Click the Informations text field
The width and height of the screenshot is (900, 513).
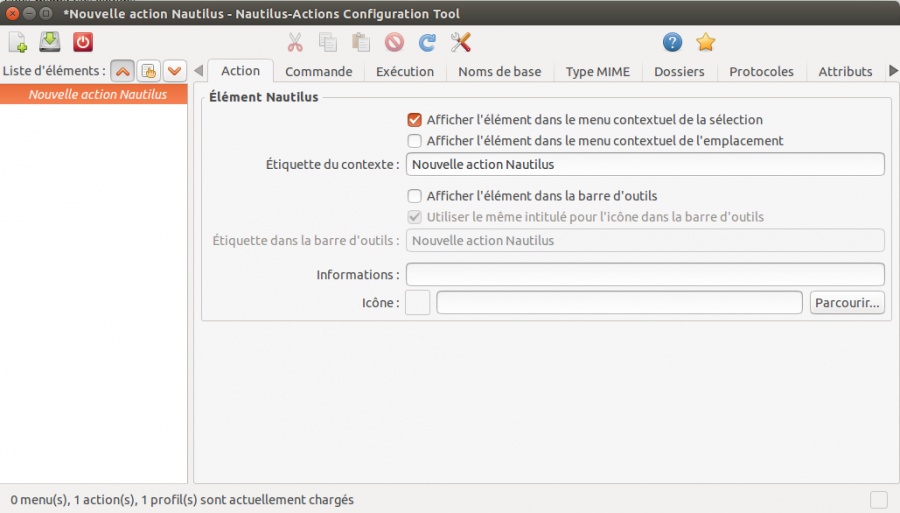(645, 274)
